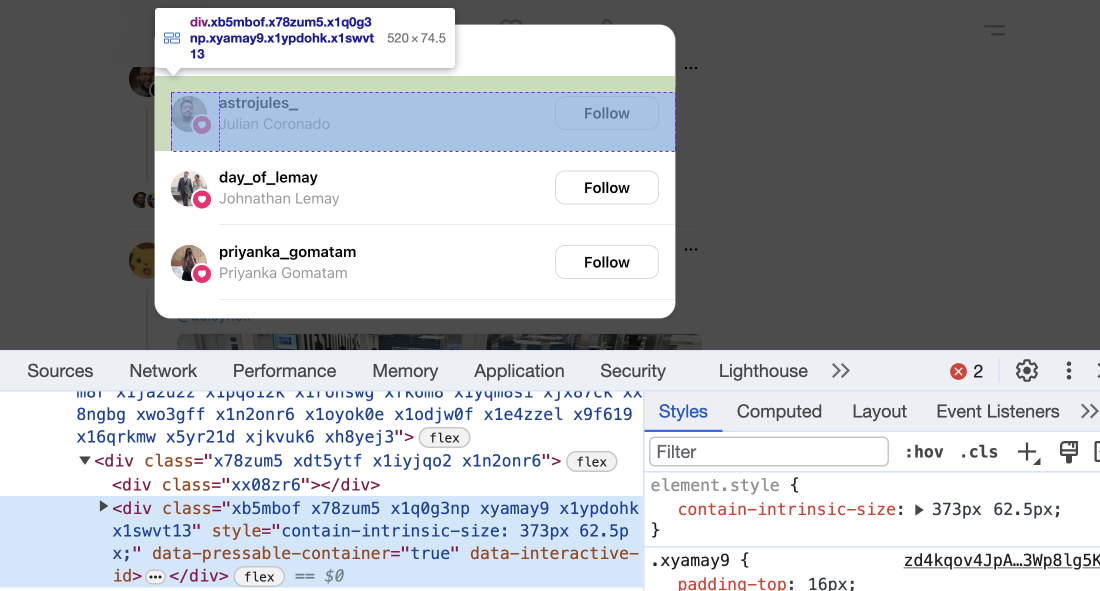Show more DevTools panels after Lighthouse
This screenshot has width=1100, height=591.
[x=840, y=371]
